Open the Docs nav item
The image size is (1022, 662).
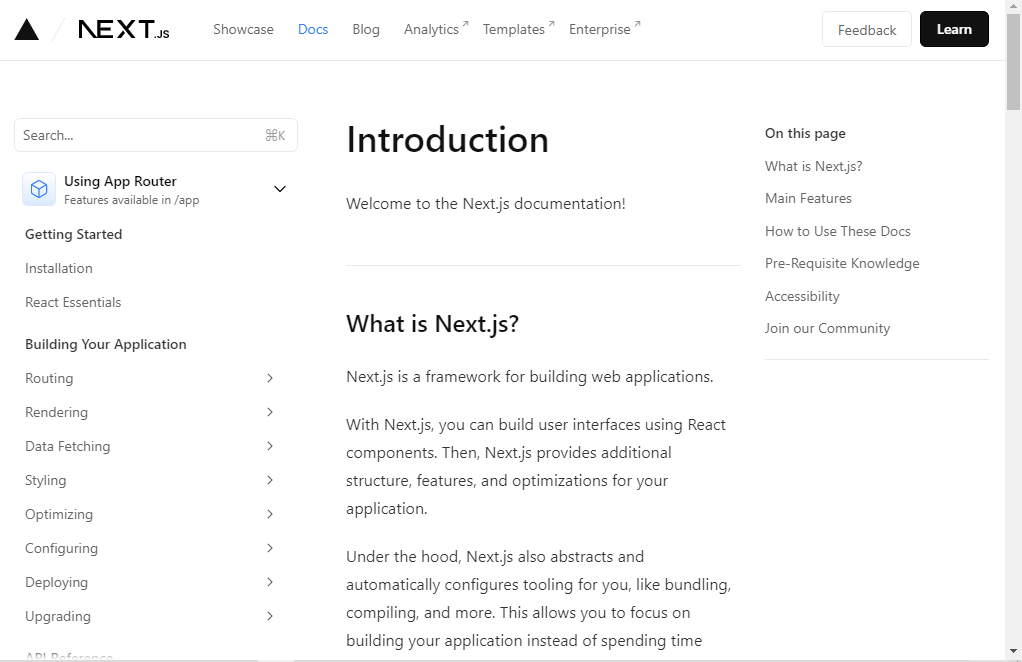point(313,29)
